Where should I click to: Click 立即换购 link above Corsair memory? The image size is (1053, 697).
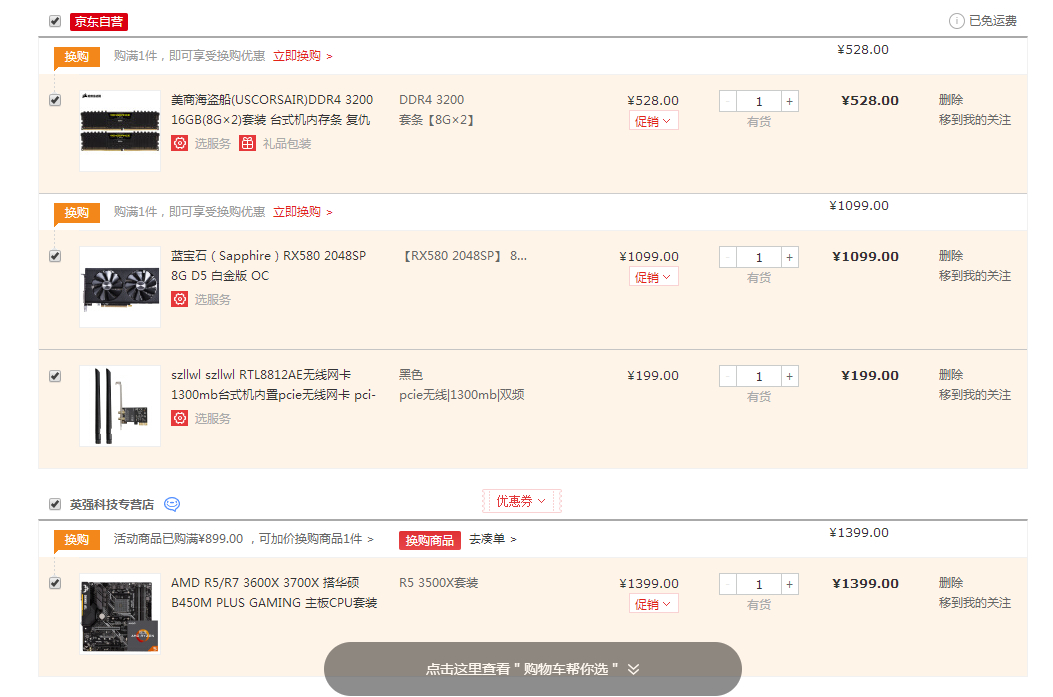click(302, 56)
